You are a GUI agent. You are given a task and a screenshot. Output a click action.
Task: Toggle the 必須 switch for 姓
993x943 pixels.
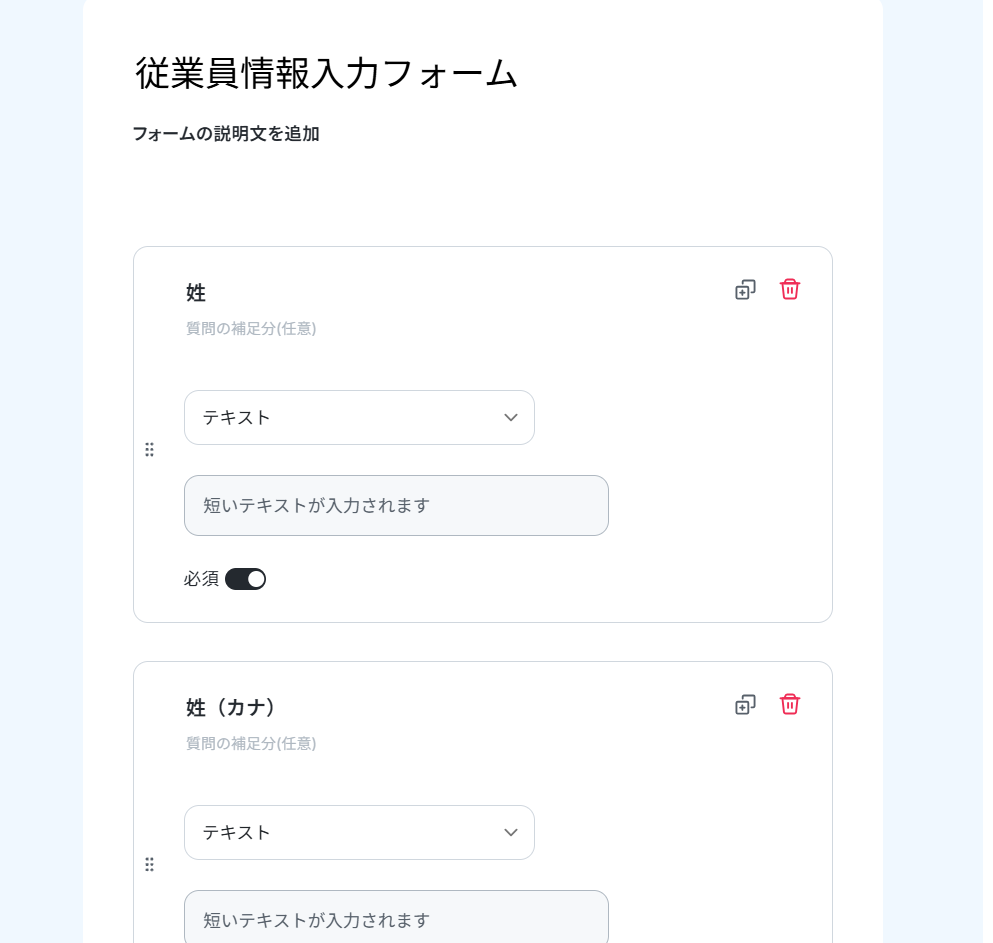[246, 579]
